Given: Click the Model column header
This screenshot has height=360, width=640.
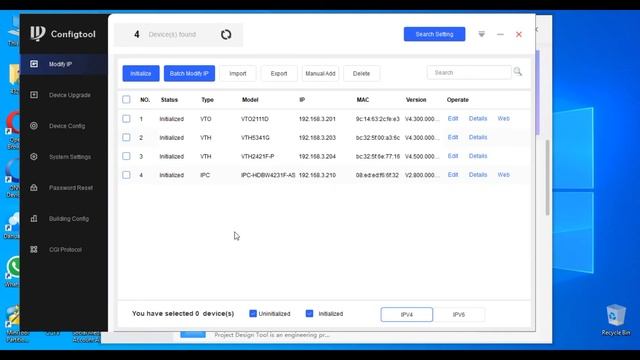Looking at the screenshot, I should (250, 100).
